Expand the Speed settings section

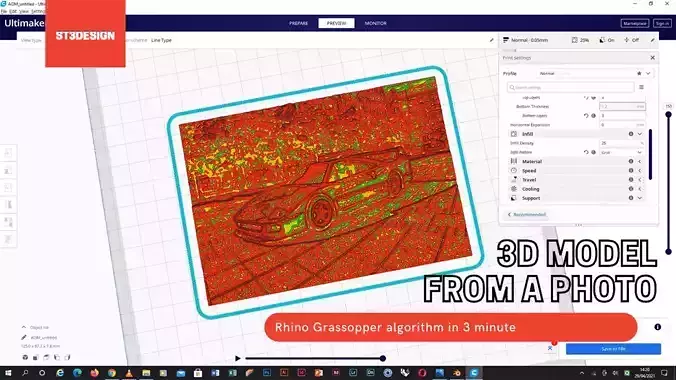[640, 171]
